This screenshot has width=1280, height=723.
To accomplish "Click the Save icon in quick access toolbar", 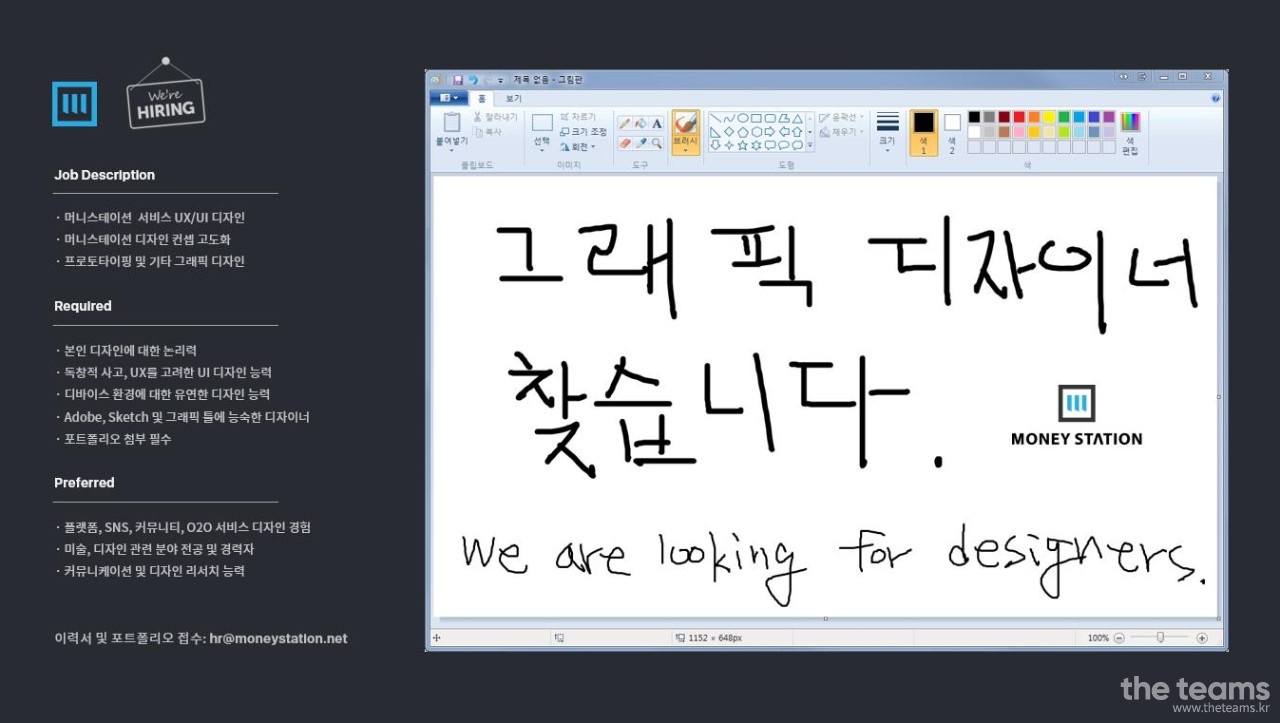I will pos(458,80).
